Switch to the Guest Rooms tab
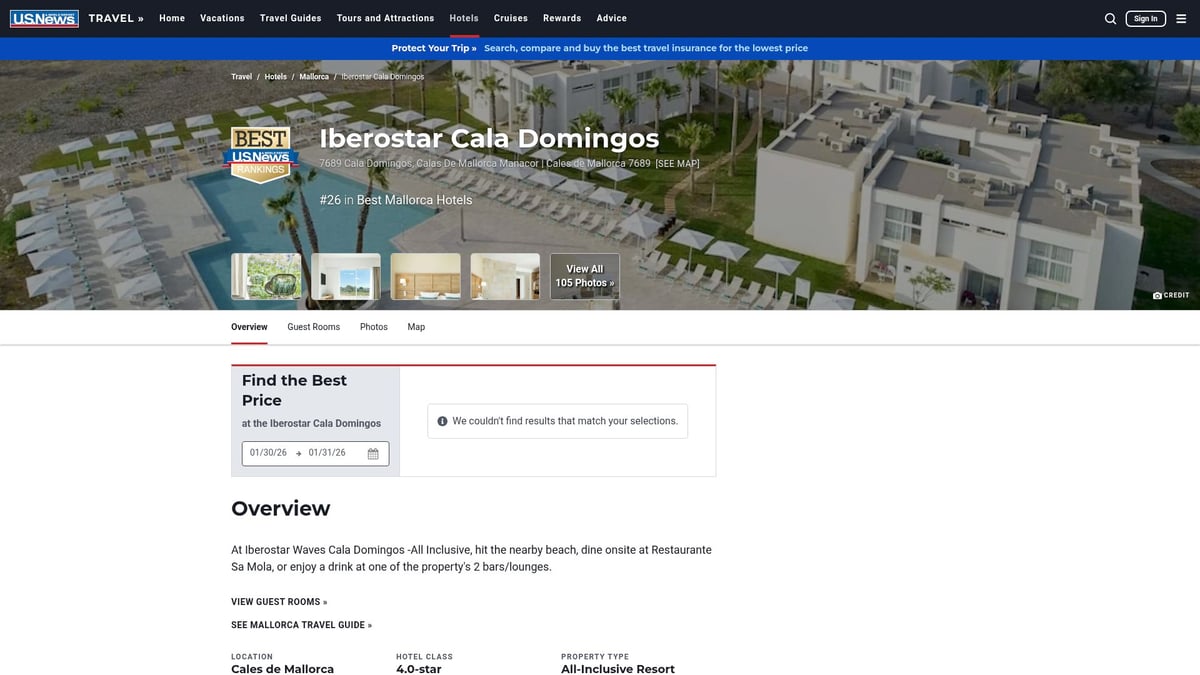1200x675 pixels. (x=313, y=326)
